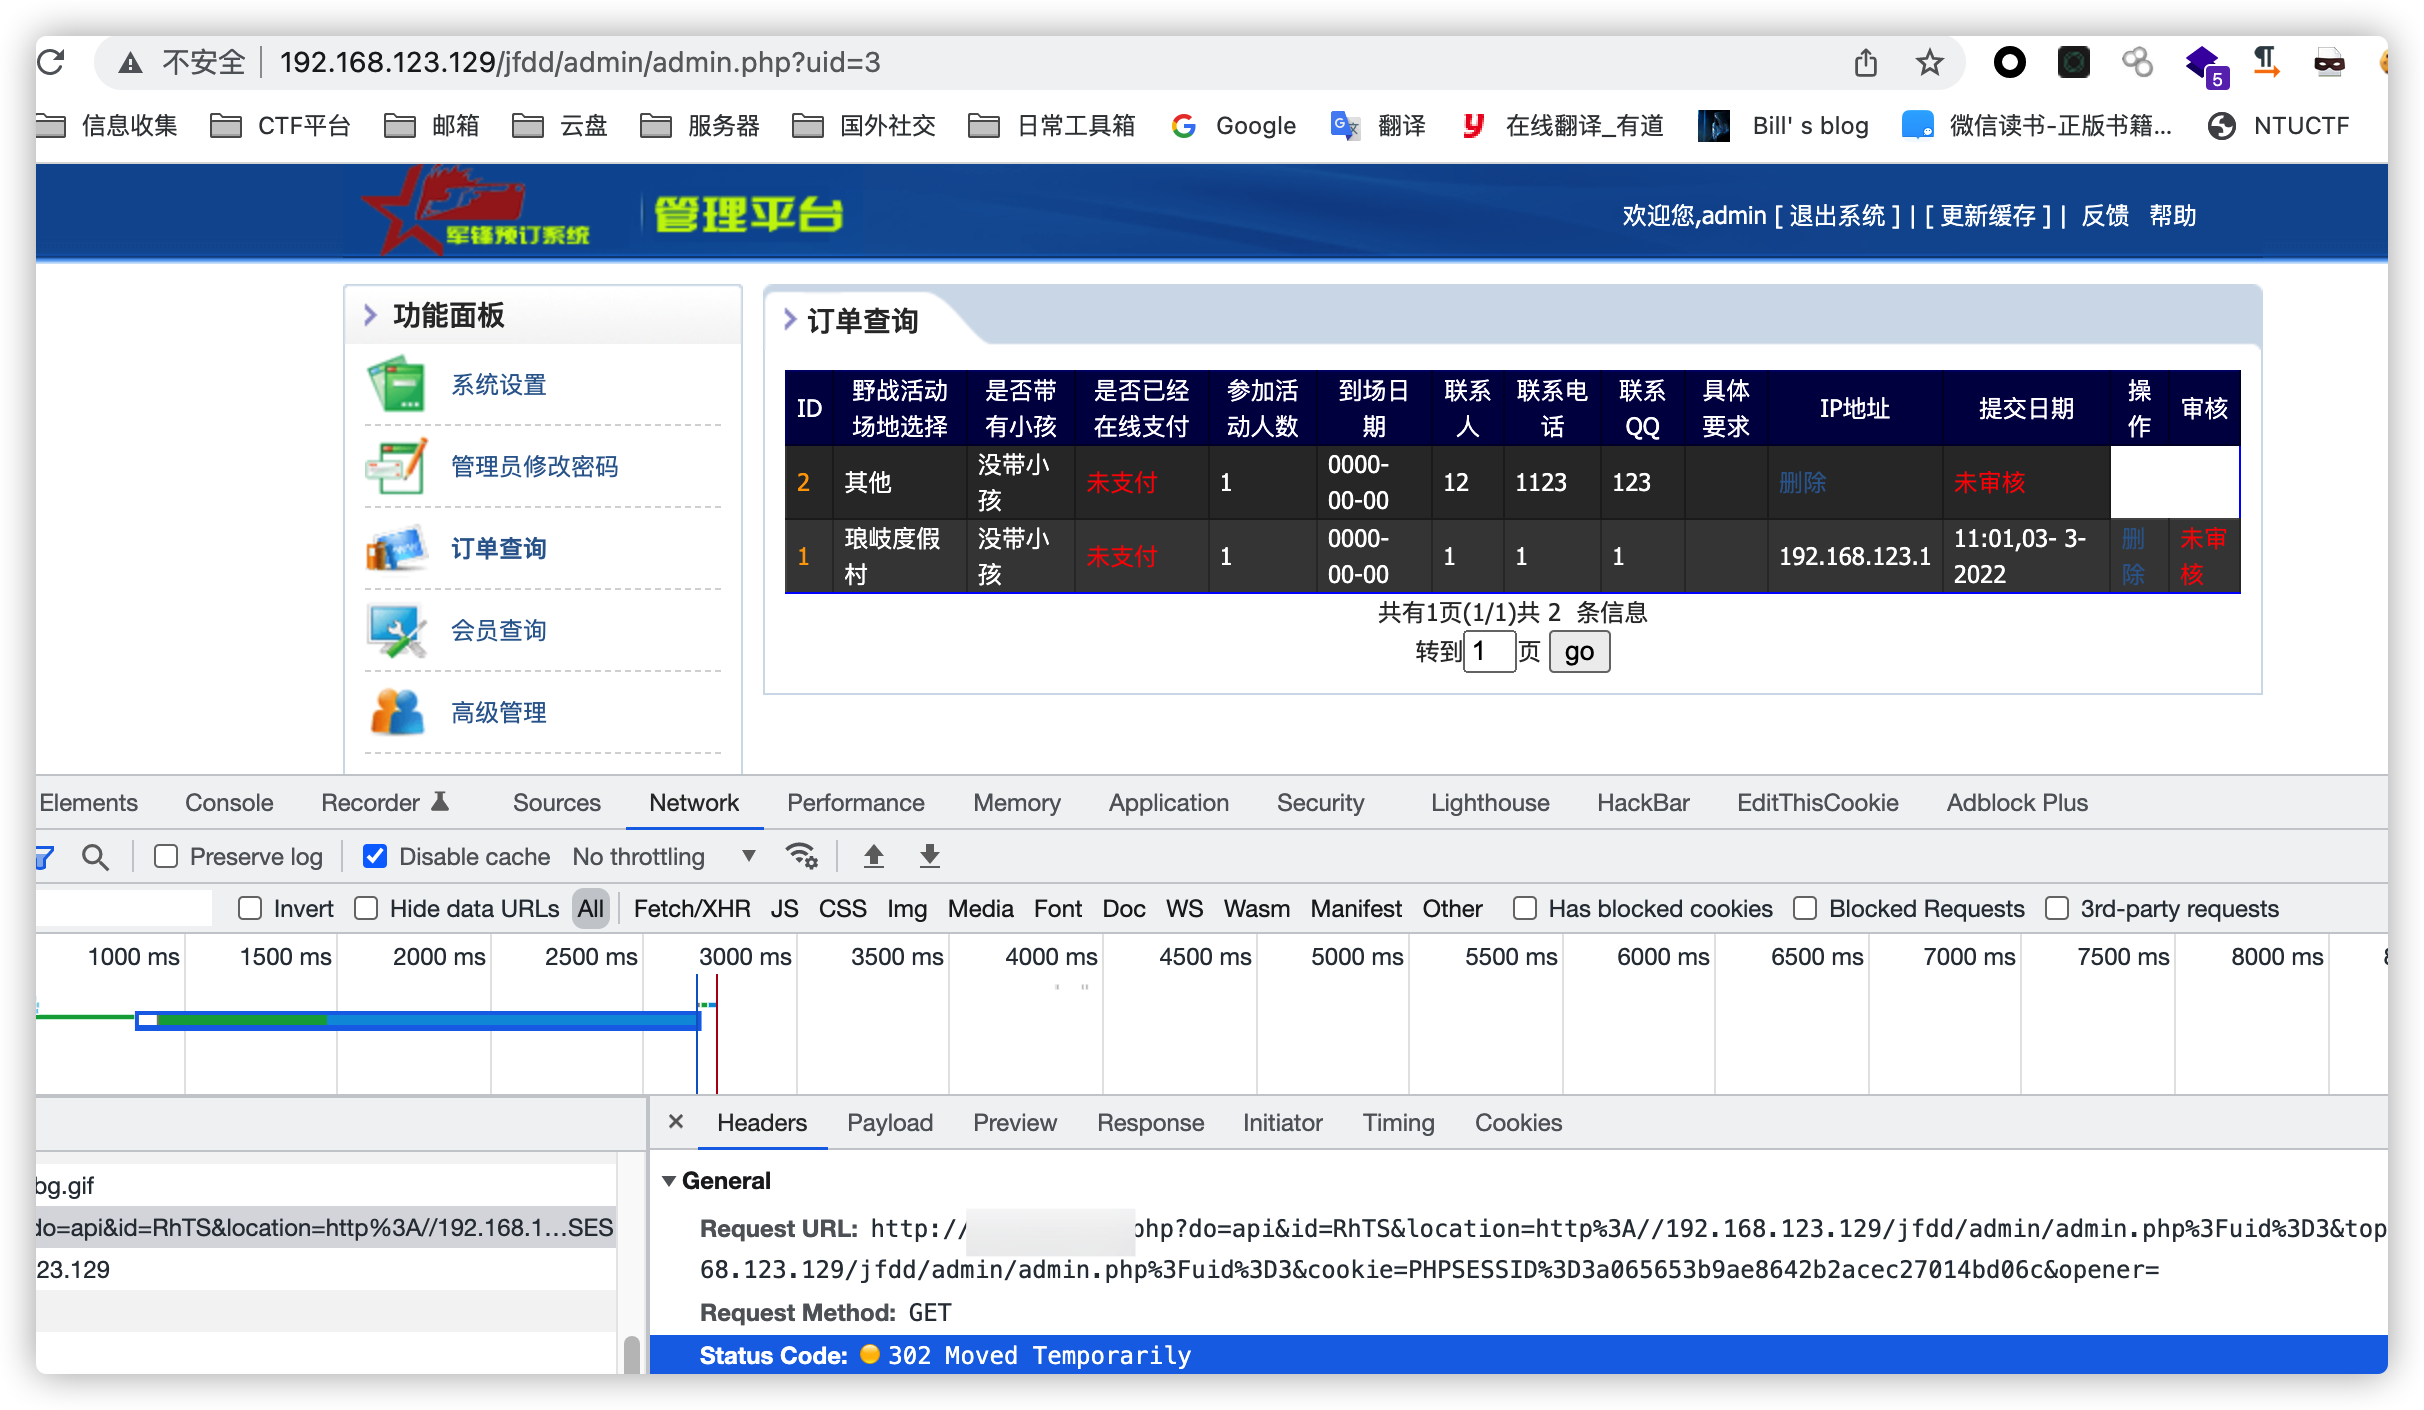Open the share page icon in address bar
The image size is (2424, 1410).
pyautogui.click(x=1865, y=62)
